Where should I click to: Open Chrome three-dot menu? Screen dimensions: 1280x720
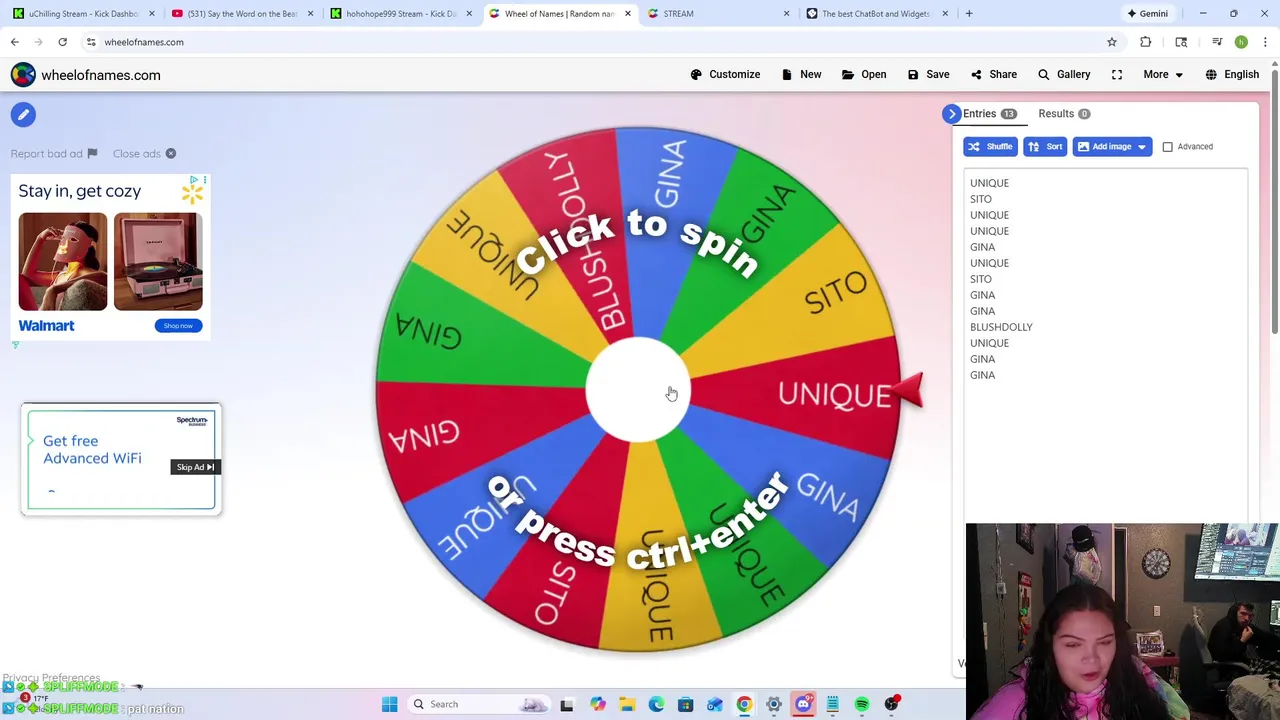click(x=1265, y=42)
